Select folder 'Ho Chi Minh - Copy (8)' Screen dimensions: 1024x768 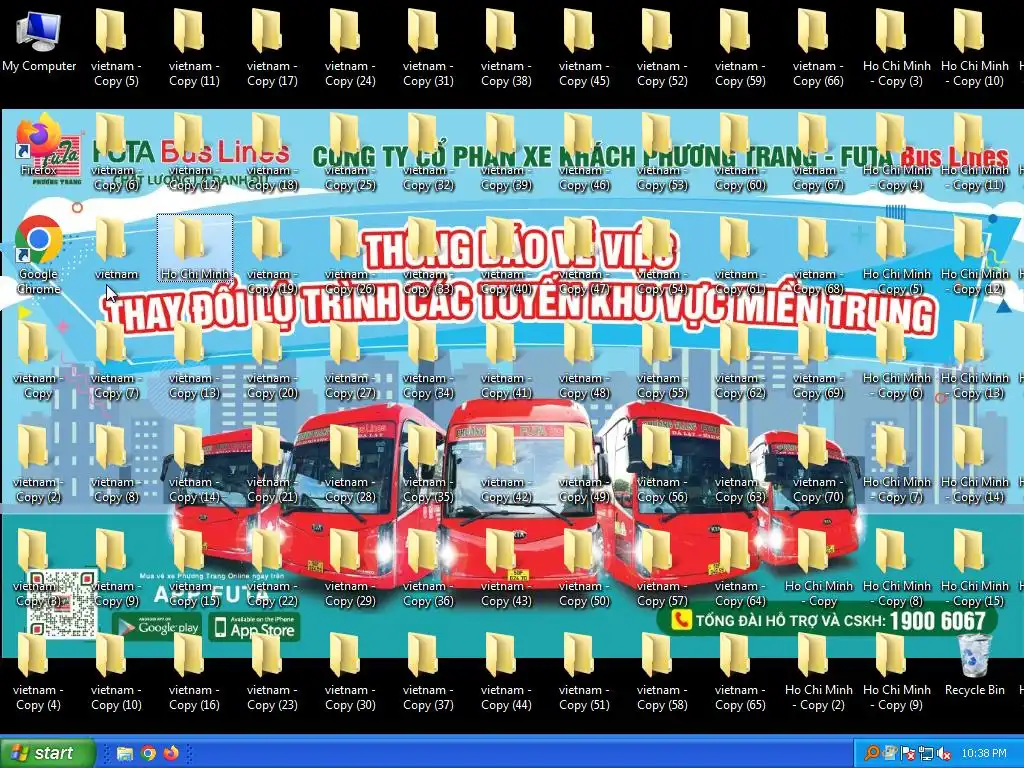click(x=897, y=568)
